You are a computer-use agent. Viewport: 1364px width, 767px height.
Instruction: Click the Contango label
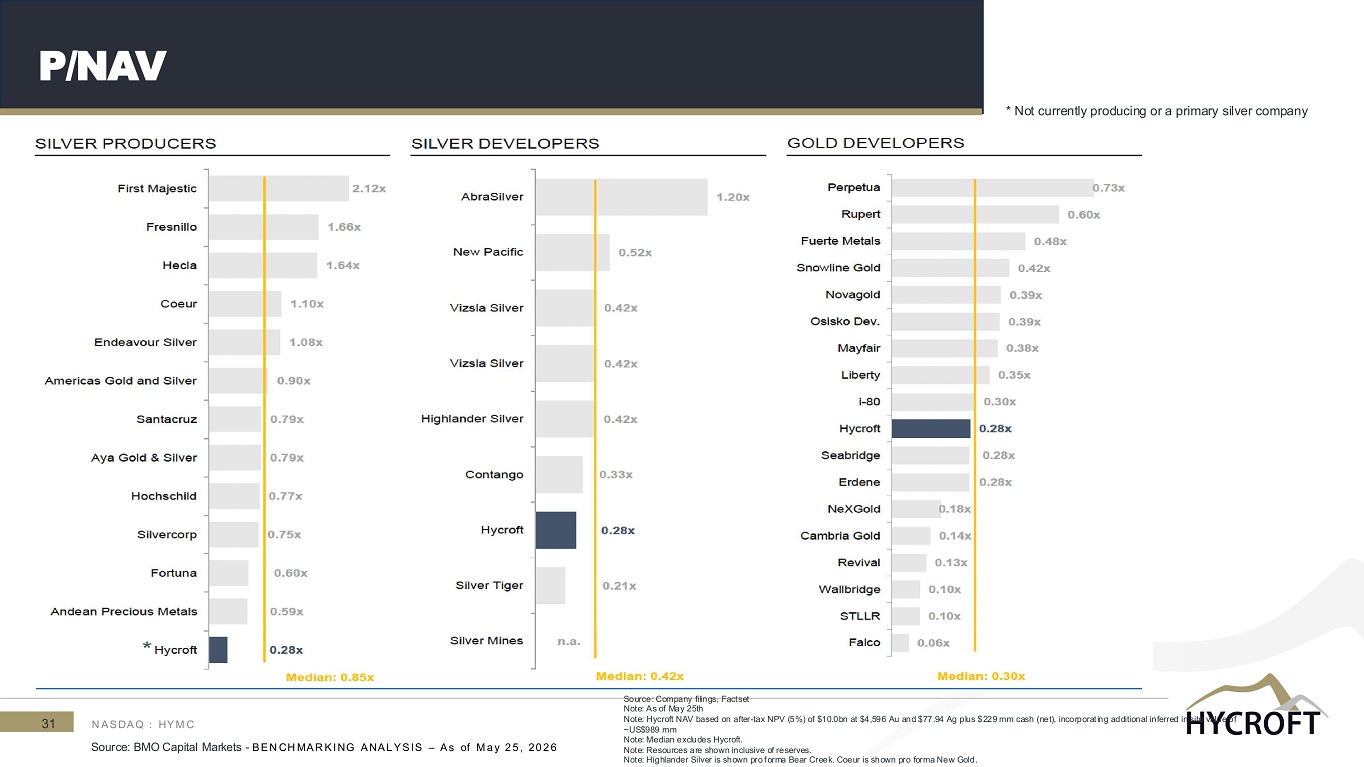(494, 474)
